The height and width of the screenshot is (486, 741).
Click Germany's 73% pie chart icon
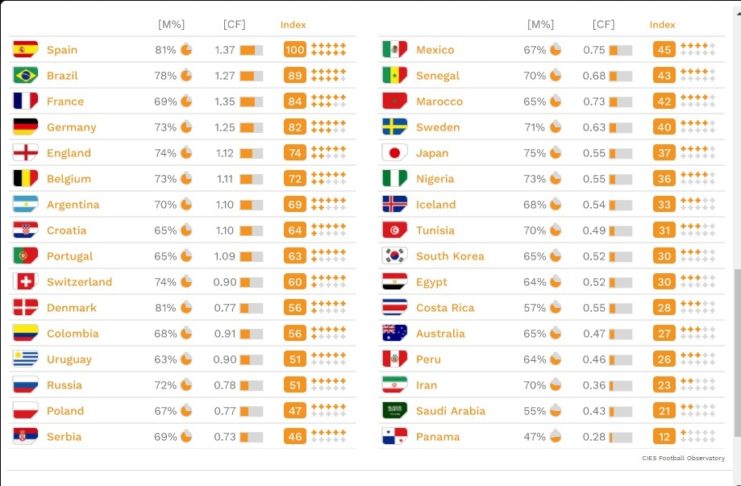point(186,127)
